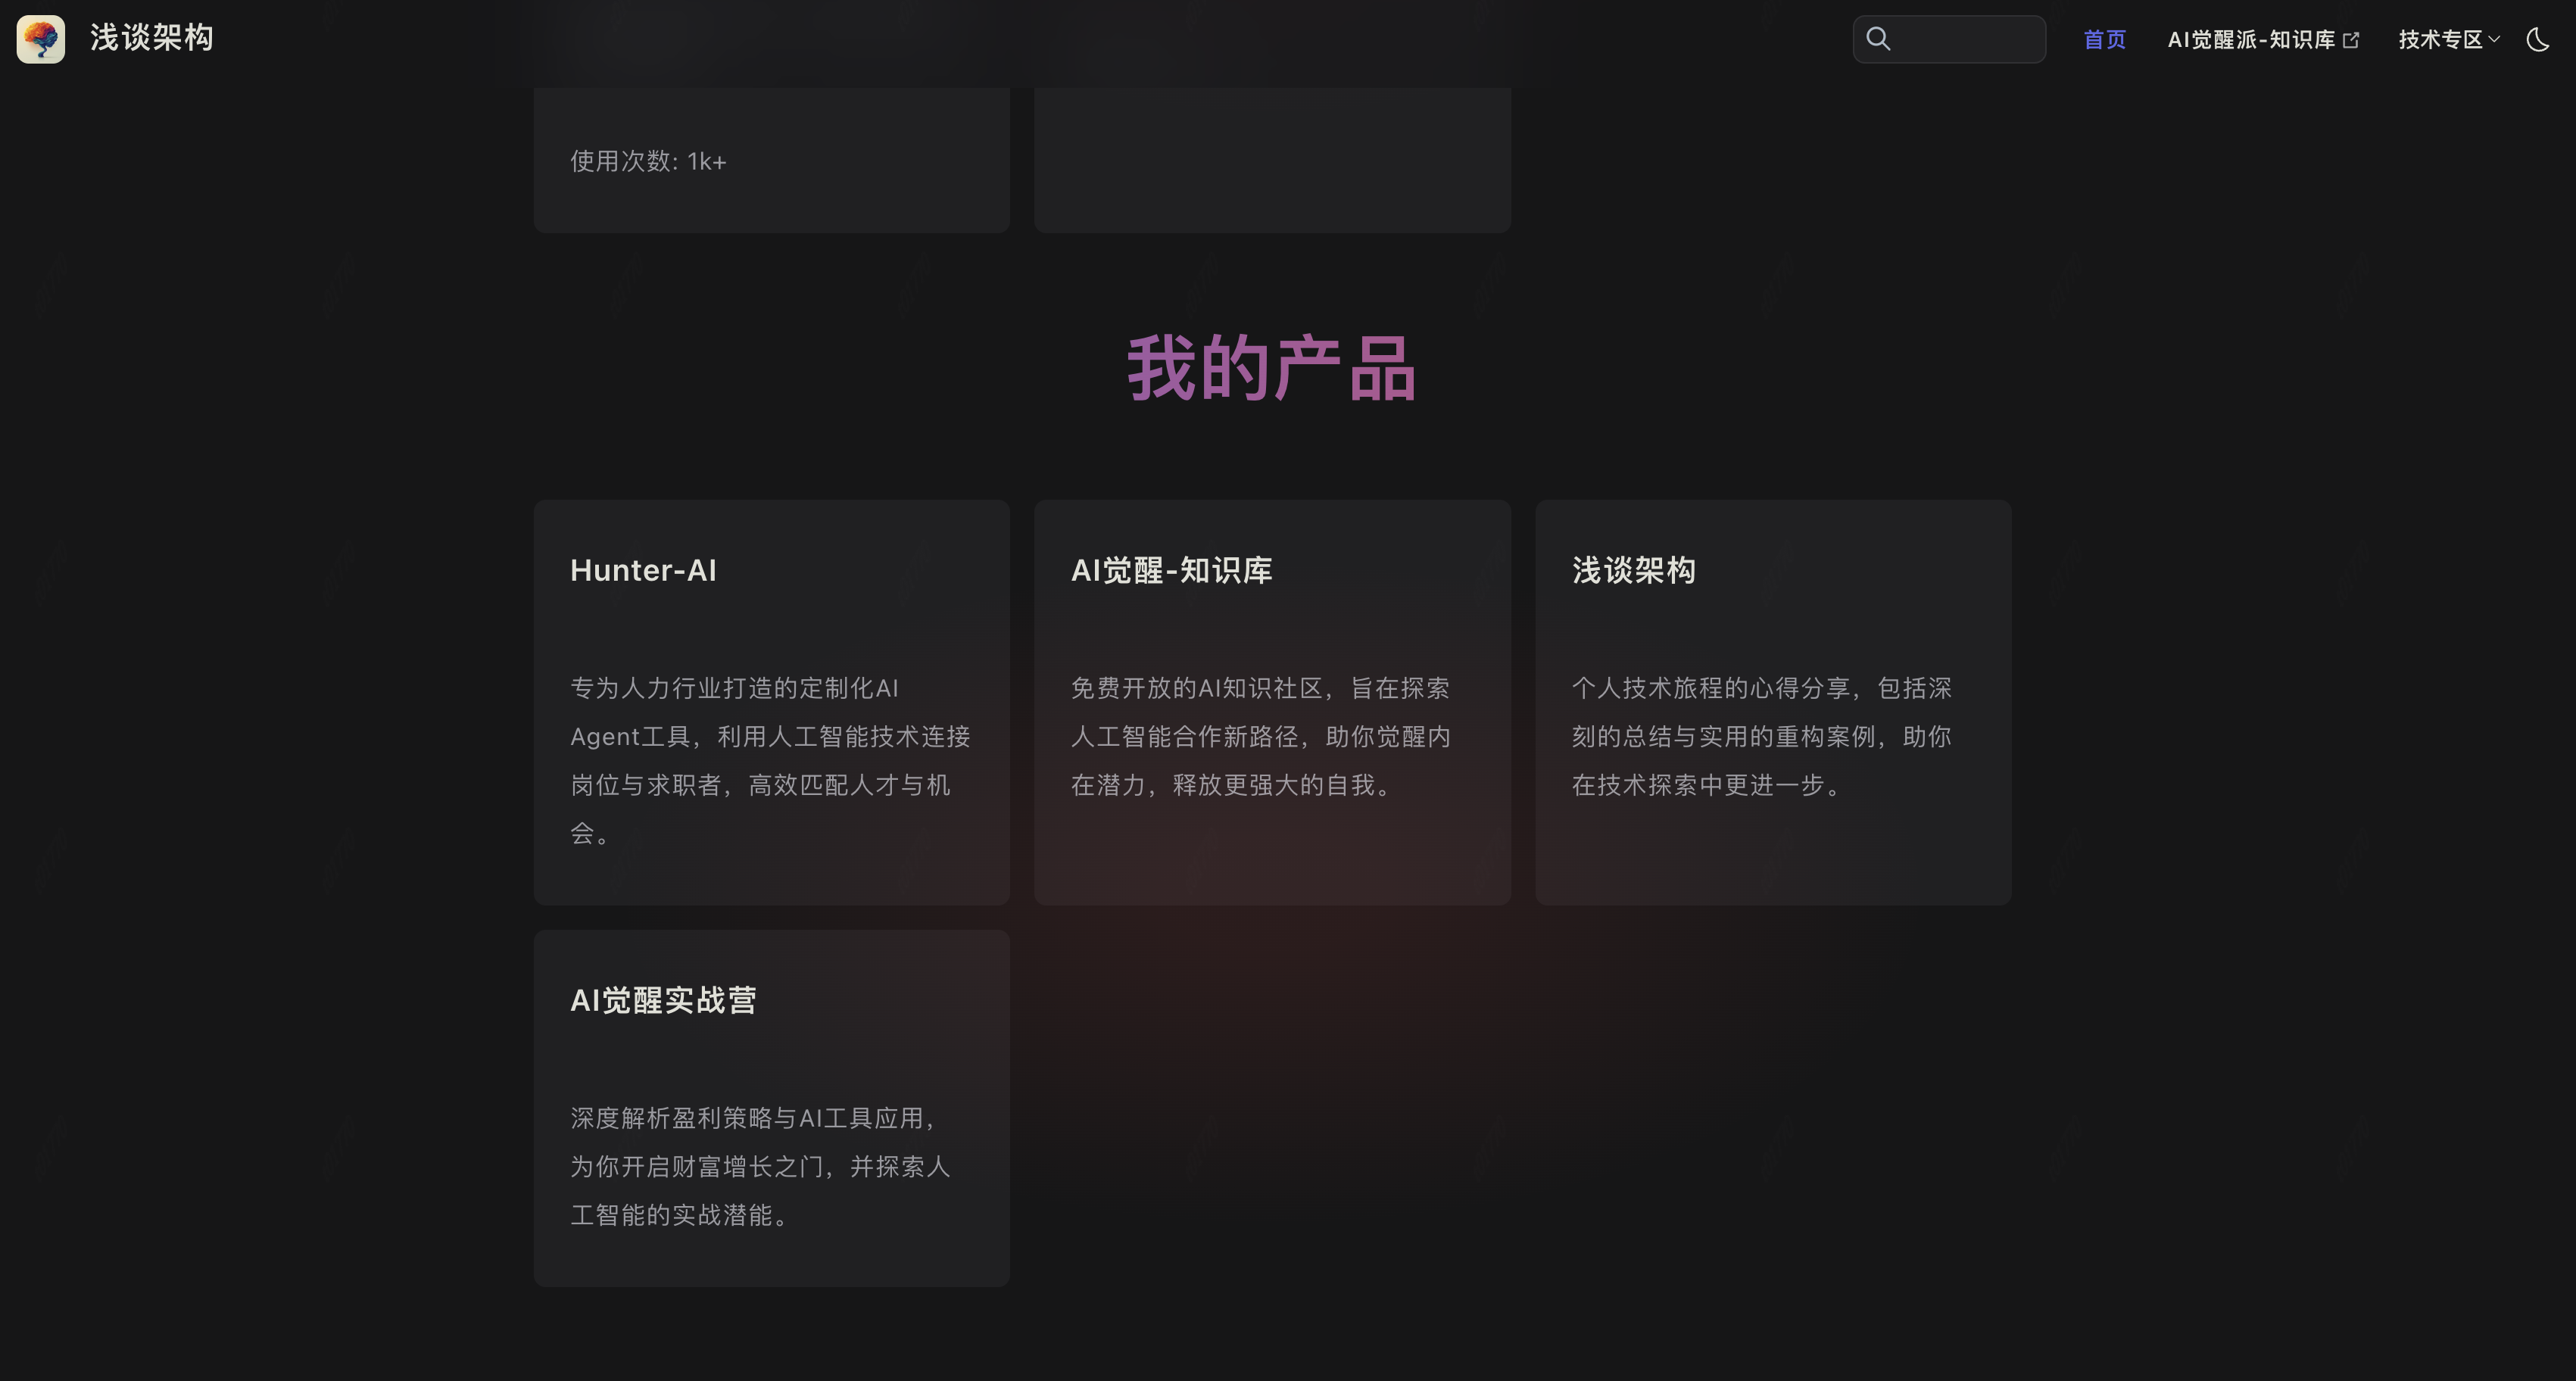The height and width of the screenshot is (1381, 2576).
Task: Select the 浅谈架构 product card
Action: click(x=1633, y=570)
